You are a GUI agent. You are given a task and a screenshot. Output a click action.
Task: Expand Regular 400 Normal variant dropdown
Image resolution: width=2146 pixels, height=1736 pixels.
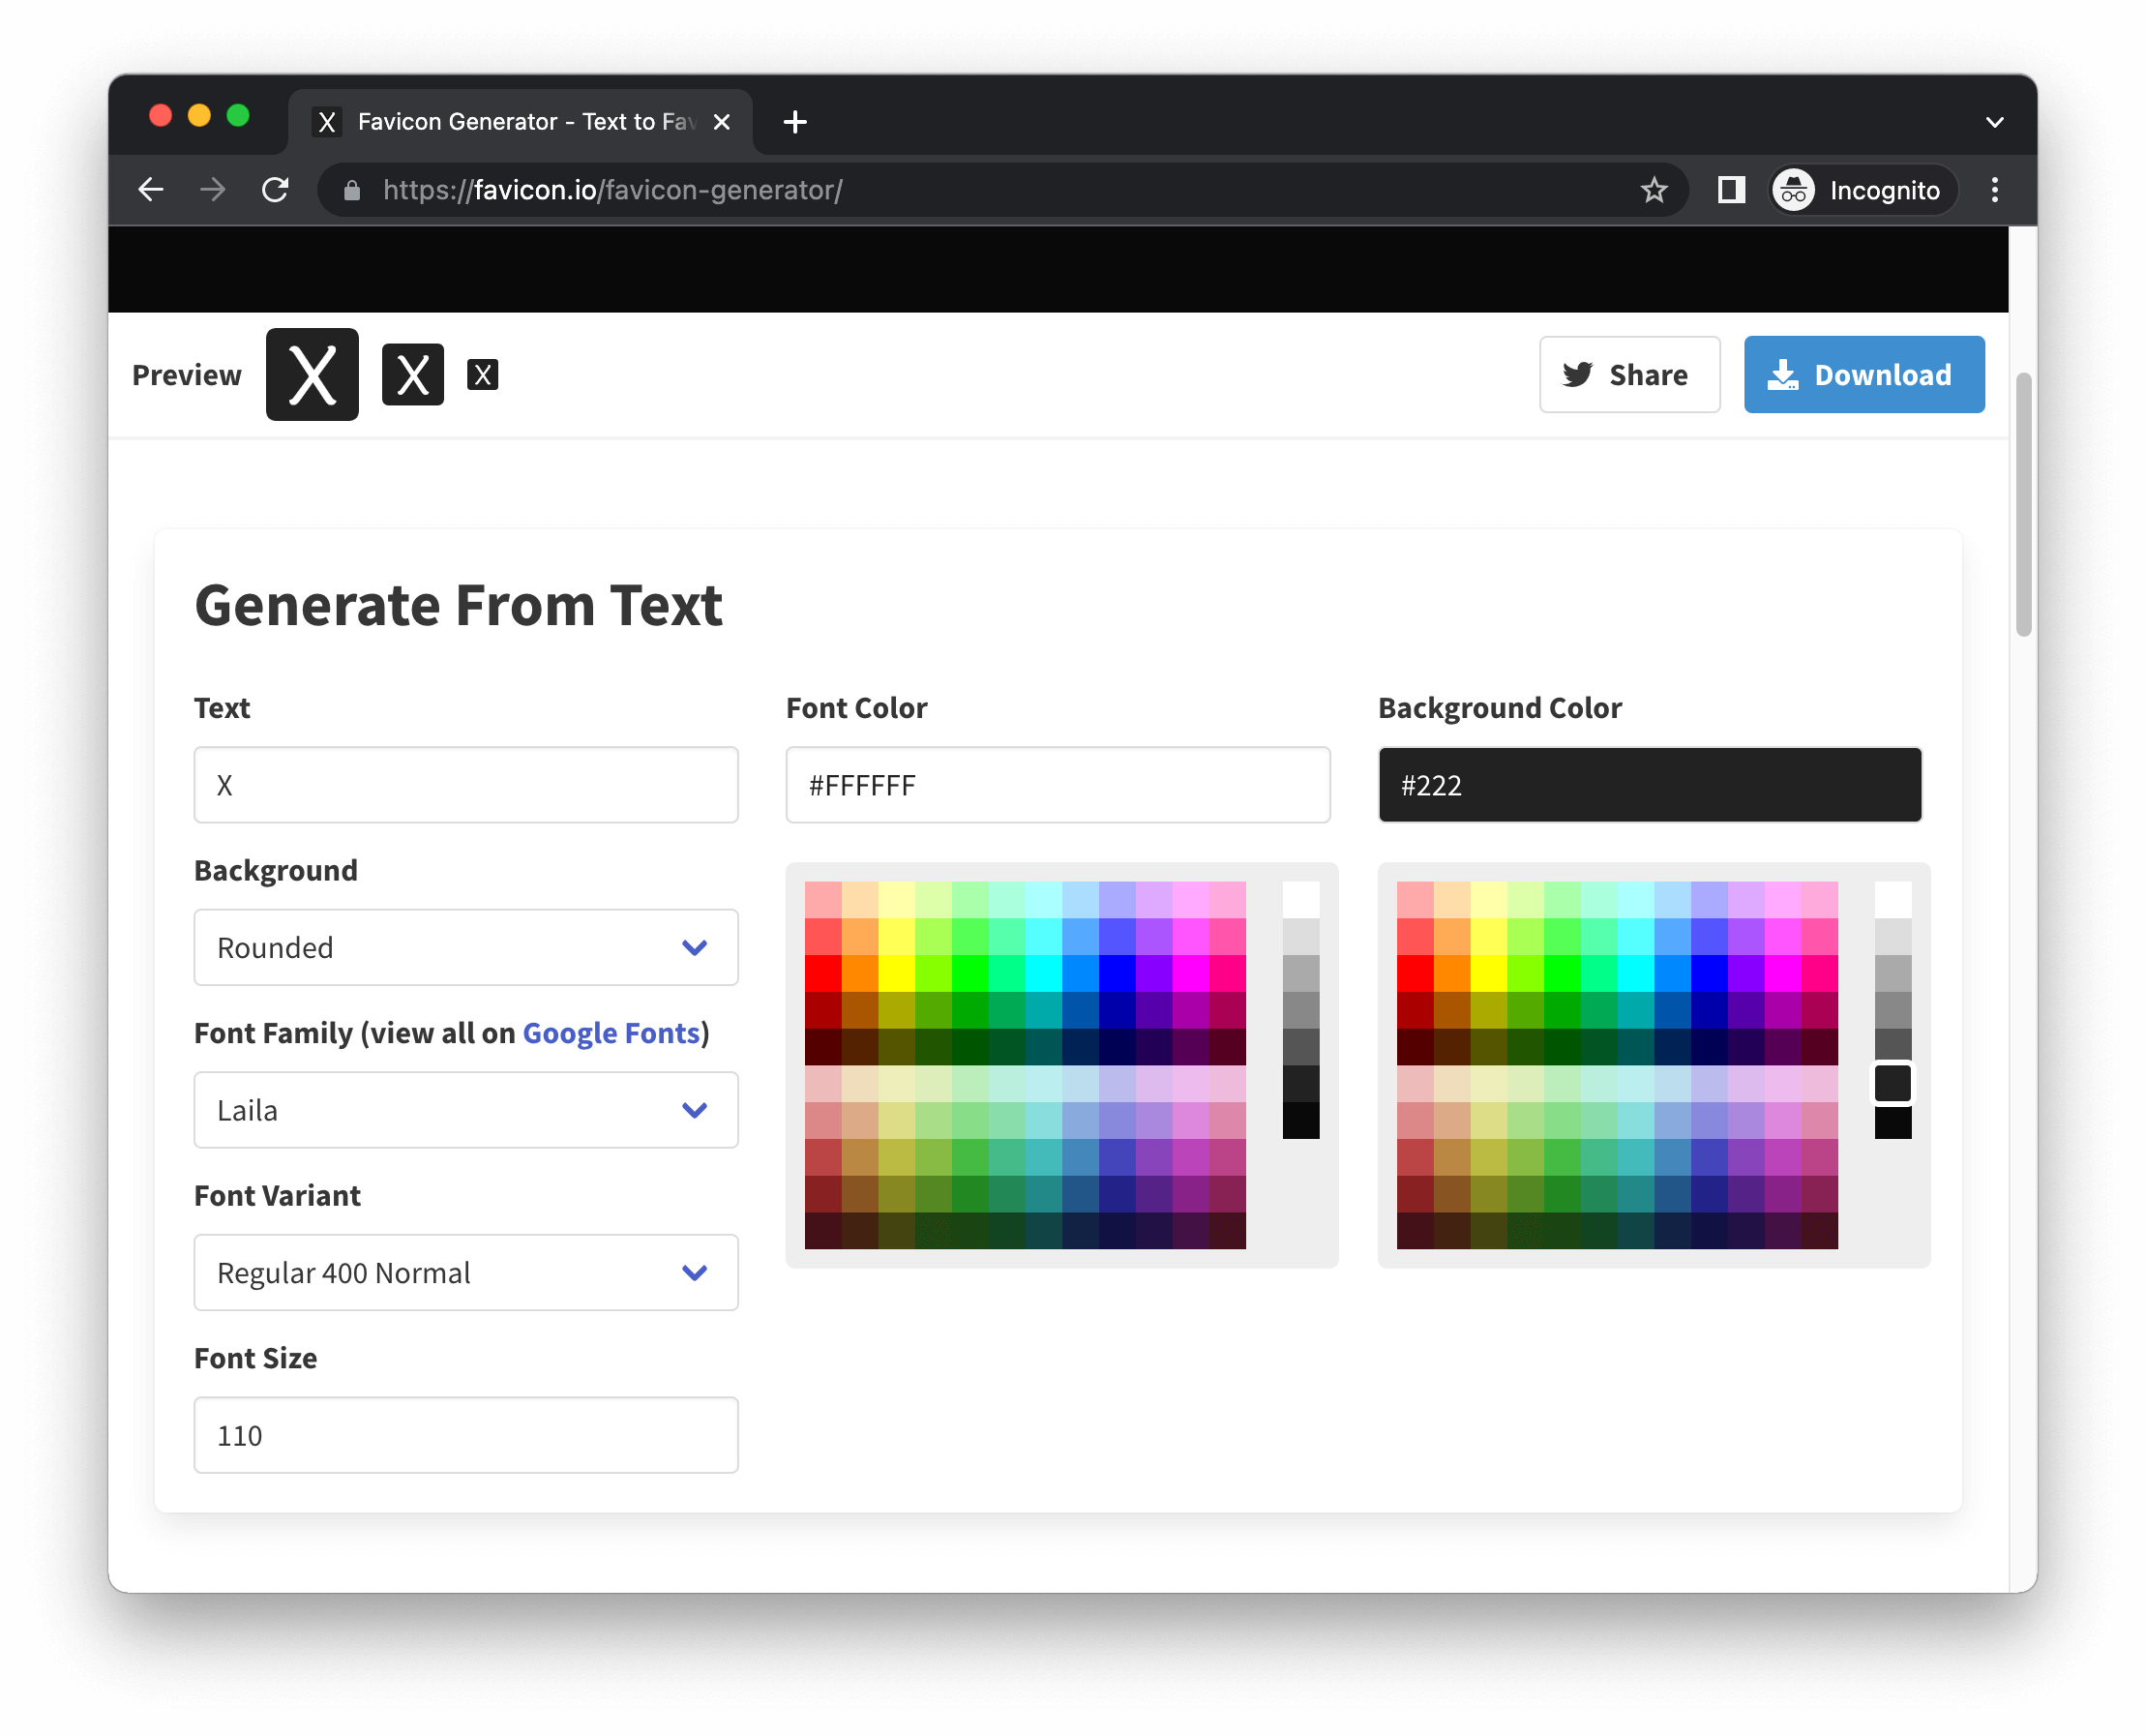466,1272
